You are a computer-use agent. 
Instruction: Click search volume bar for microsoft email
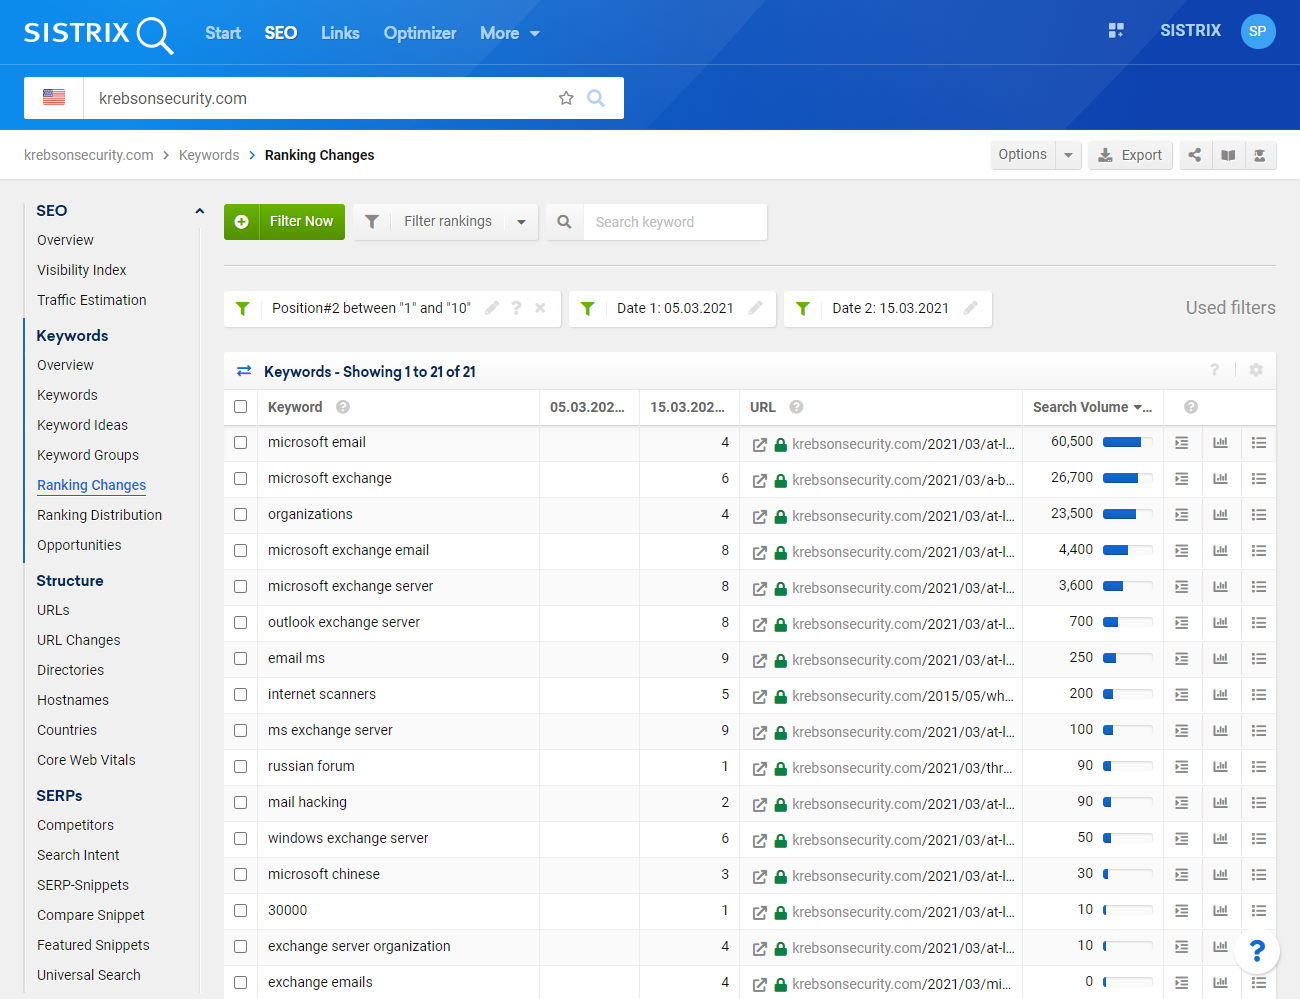(x=1127, y=442)
